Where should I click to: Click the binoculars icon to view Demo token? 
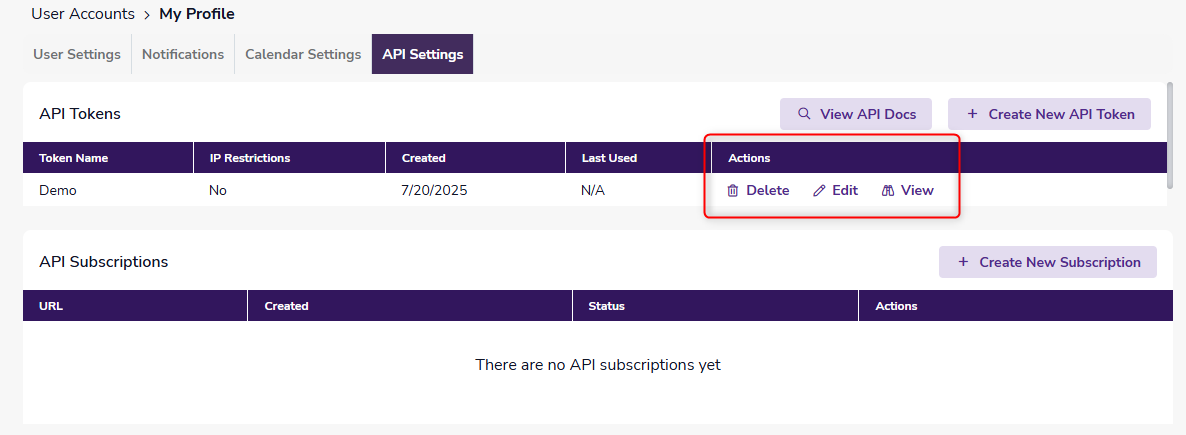point(888,191)
